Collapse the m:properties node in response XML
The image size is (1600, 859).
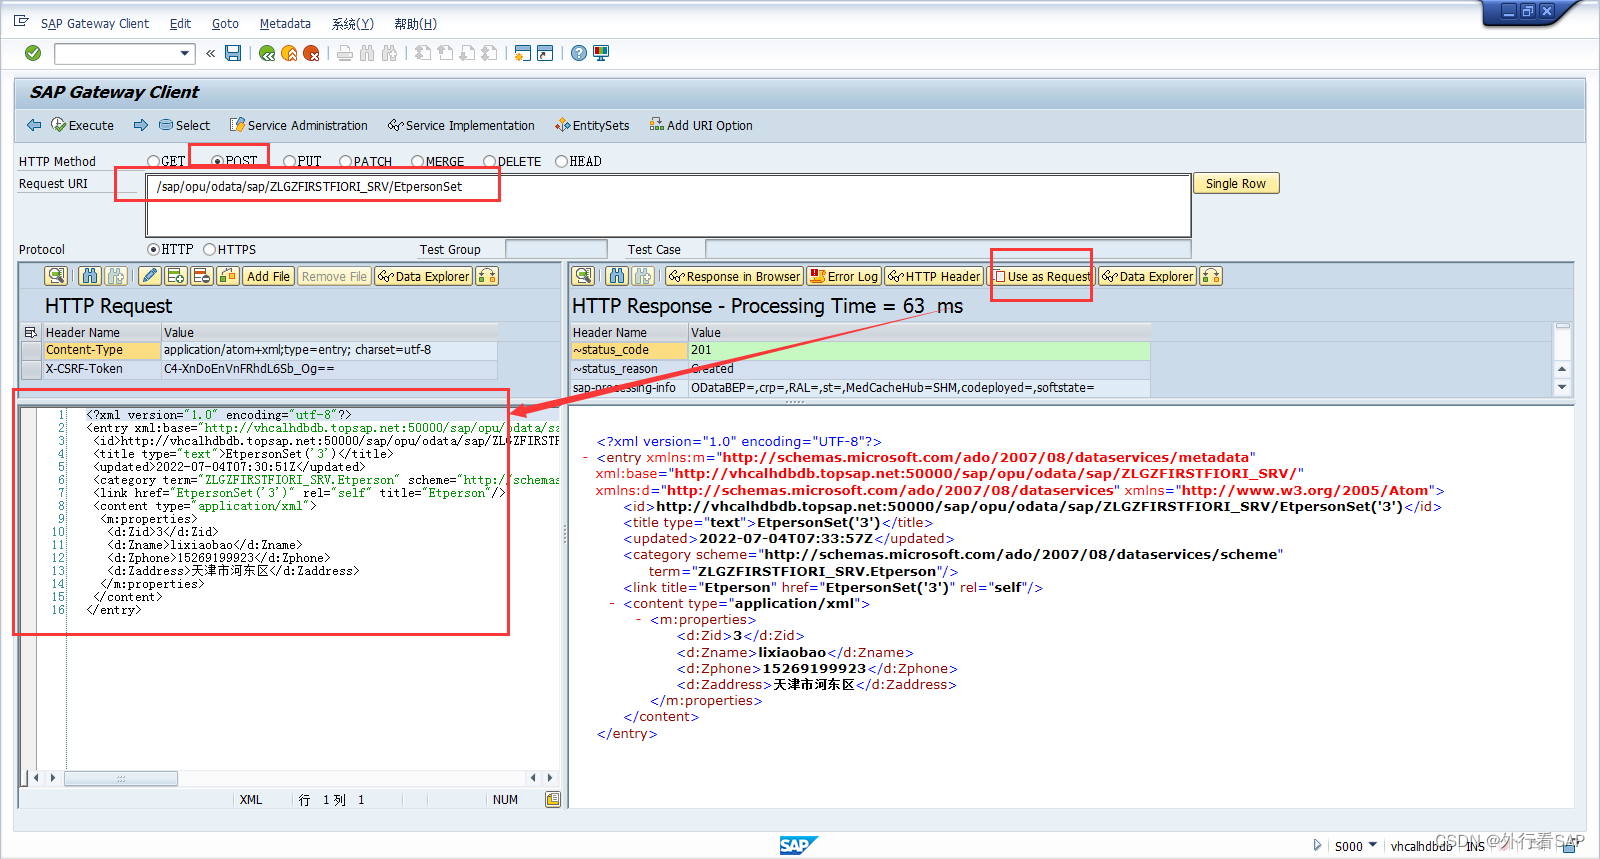[x=639, y=620]
